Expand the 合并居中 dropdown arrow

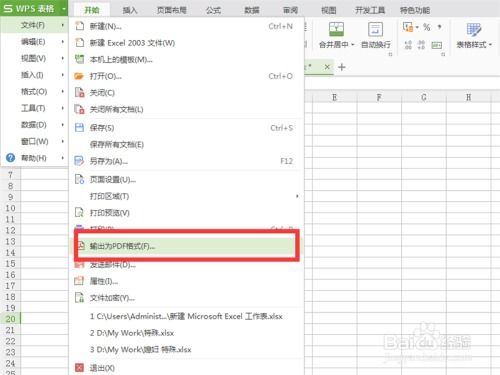353,45
